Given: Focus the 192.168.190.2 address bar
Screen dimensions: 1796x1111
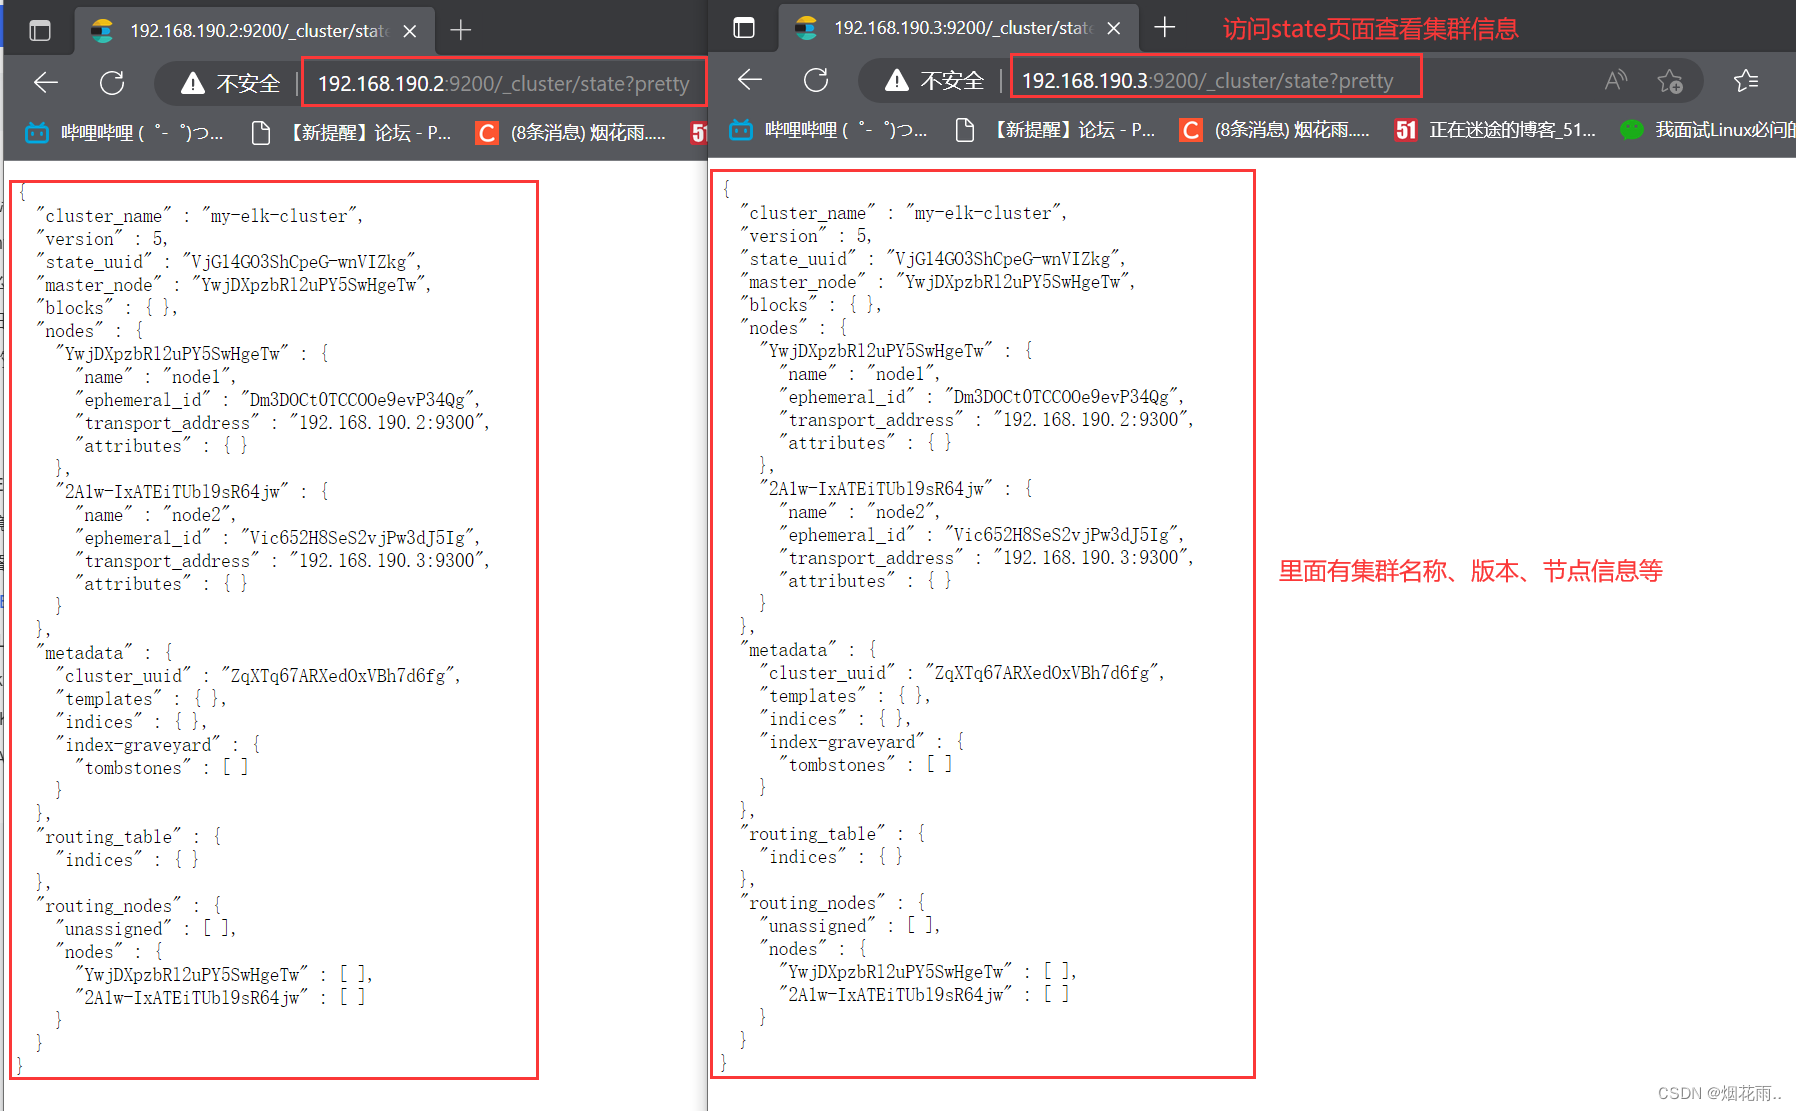Looking at the screenshot, I should [504, 83].
